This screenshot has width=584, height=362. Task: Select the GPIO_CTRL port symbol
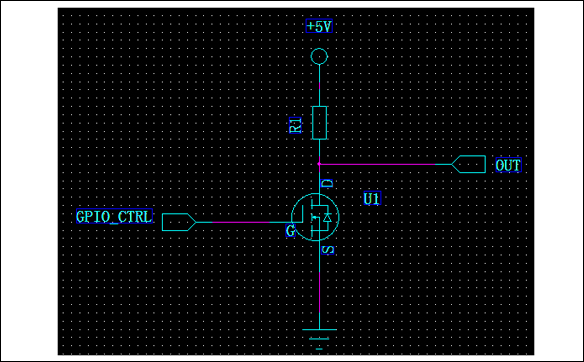pyautogui.click(x=179, y=222)
